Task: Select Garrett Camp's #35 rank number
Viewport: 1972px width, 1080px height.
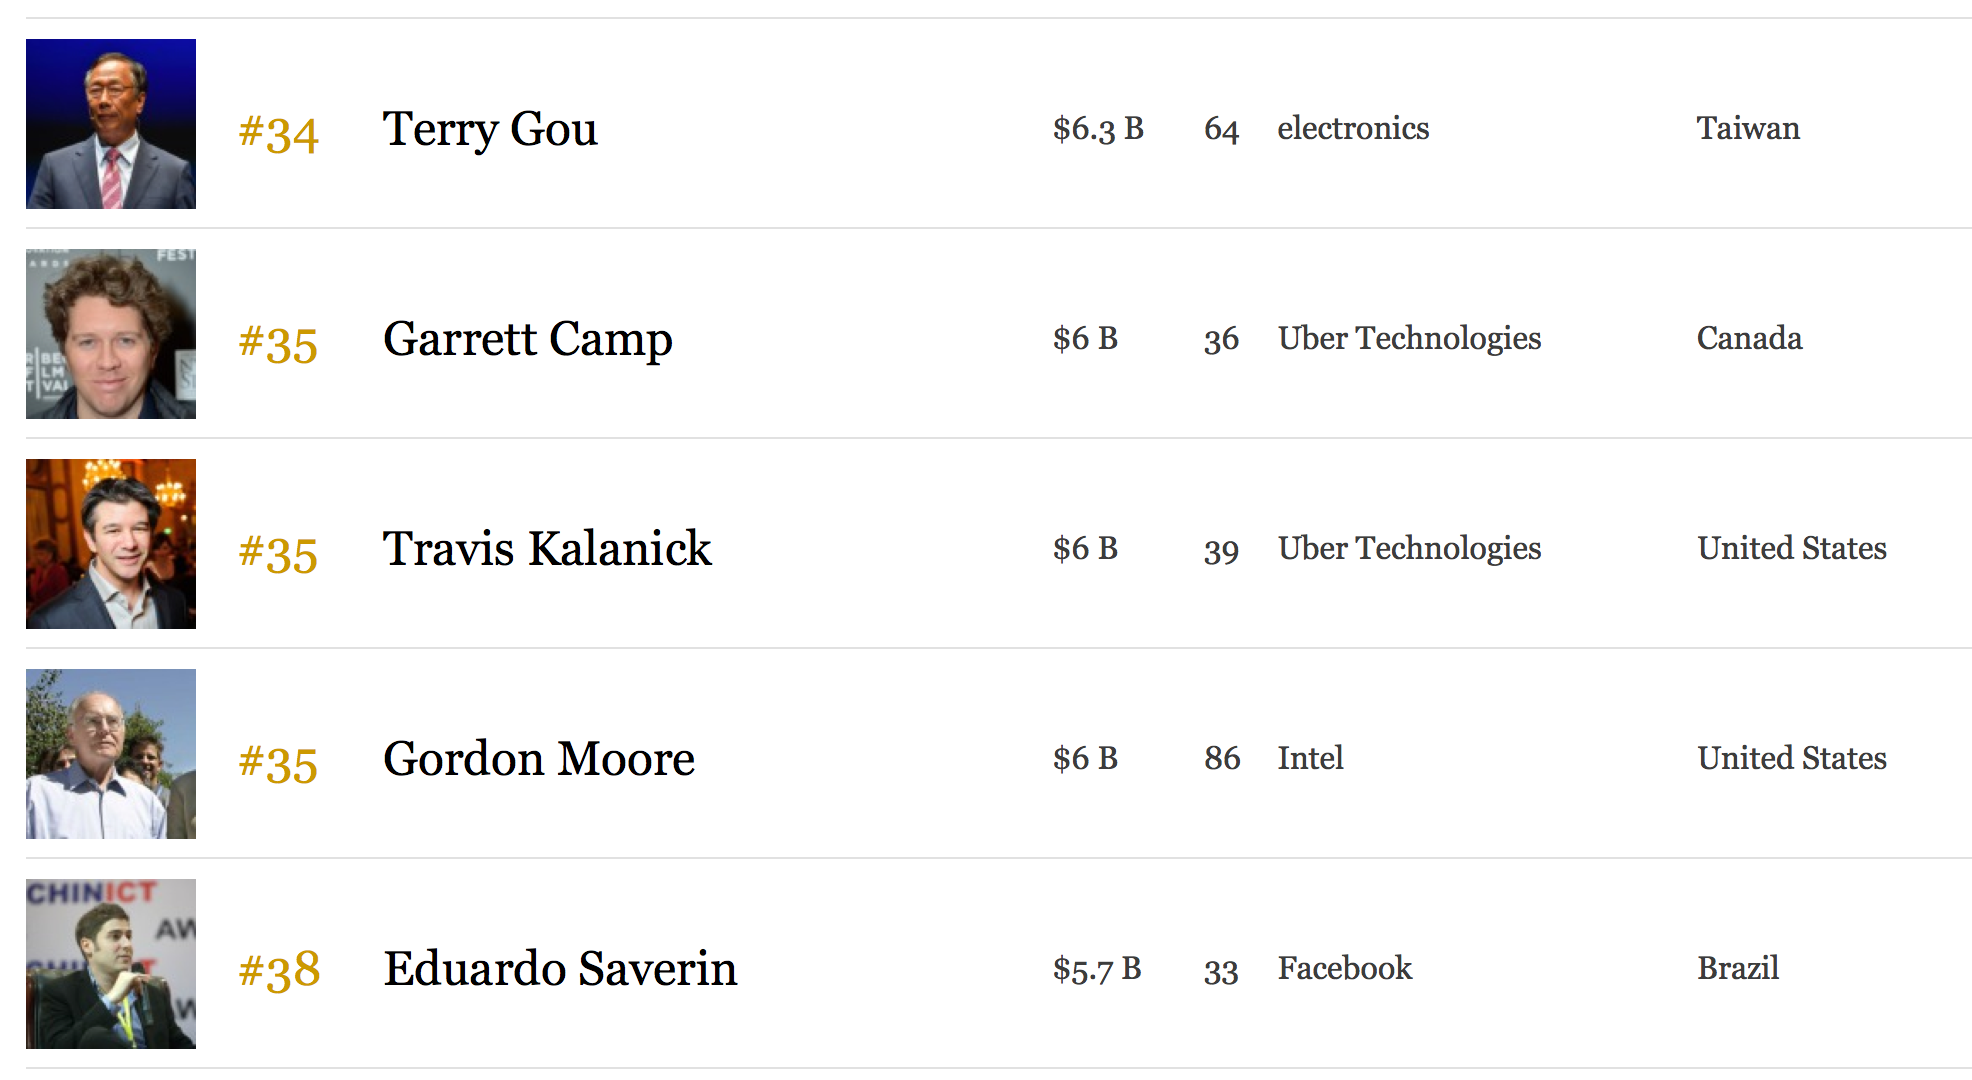Action: pyautogui.click(x=278, y=343)
